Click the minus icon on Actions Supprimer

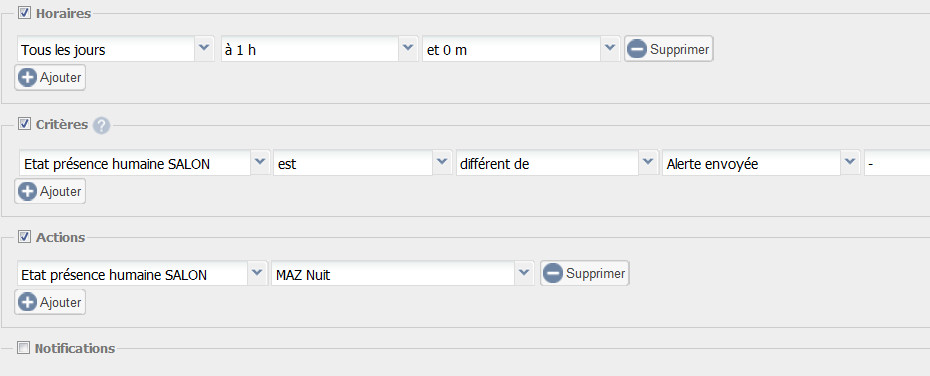coord(552,273)
